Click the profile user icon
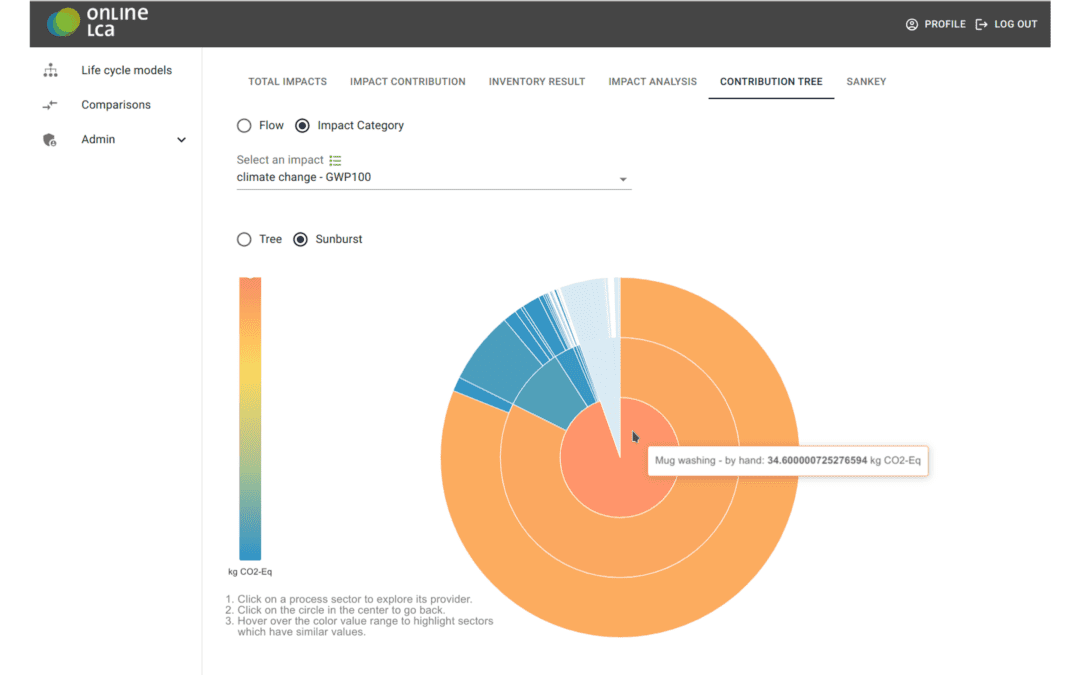This screenshot has height=675, width=1080. tap(911, 24)
